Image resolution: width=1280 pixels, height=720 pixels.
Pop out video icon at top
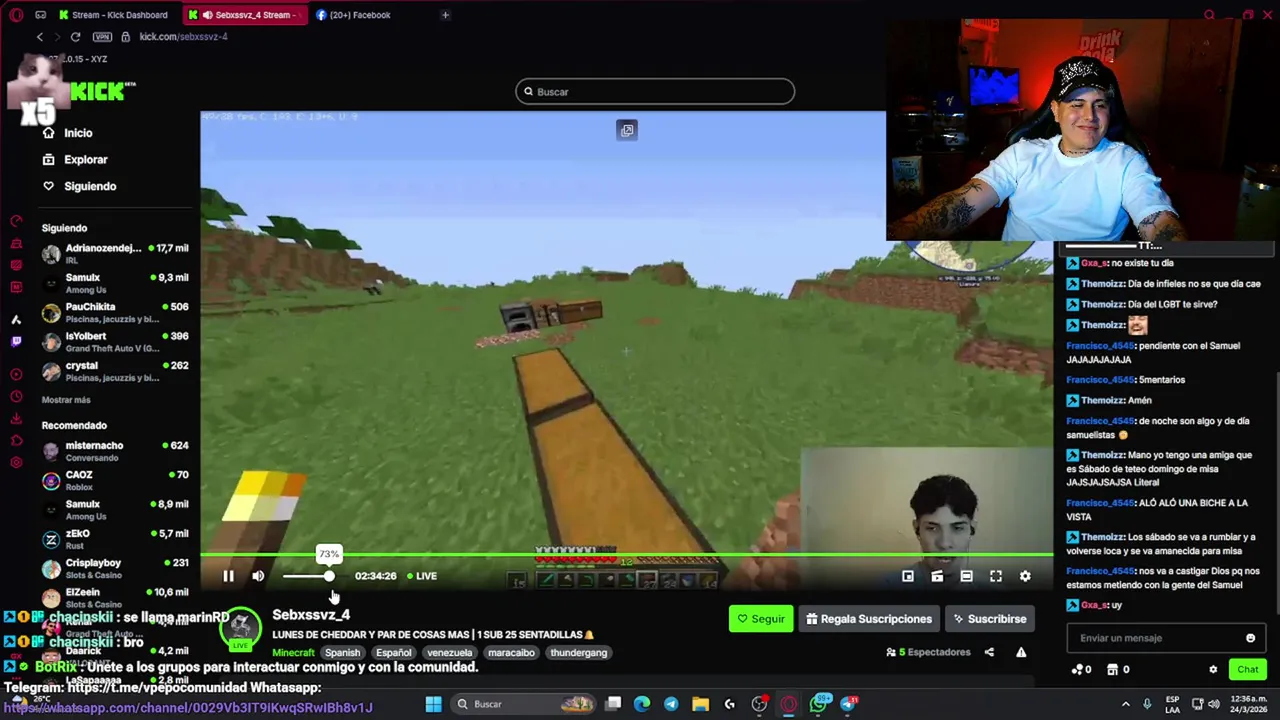[627, 130]
